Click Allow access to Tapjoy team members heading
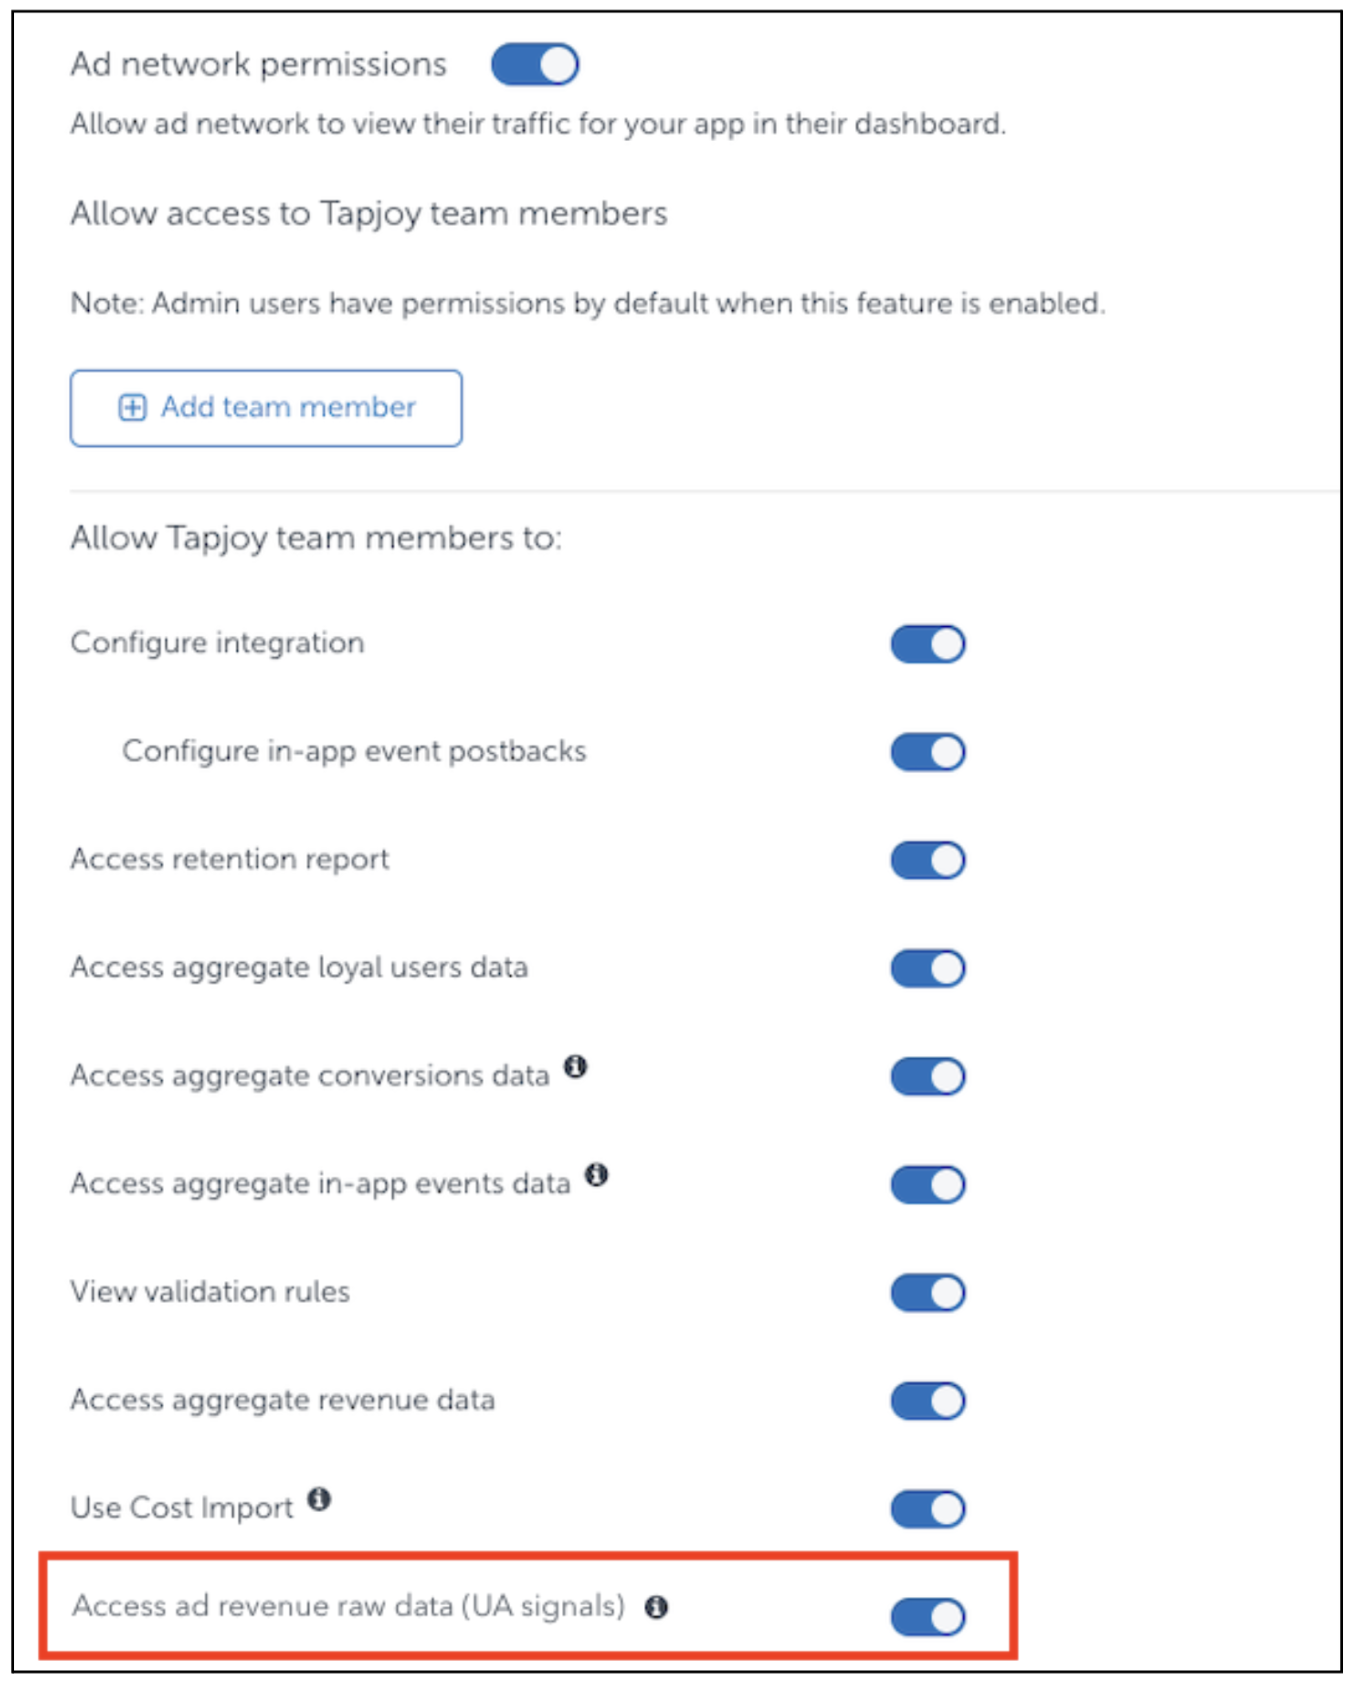 (x=368, y=214)
